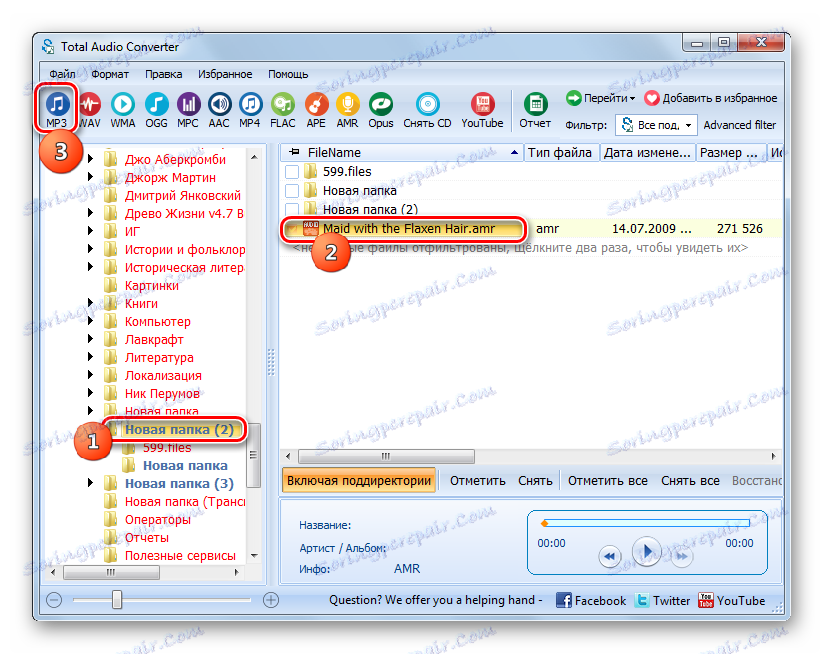Expand the Джо Аберкромби tree folder
Image resolution: width=824 pixels, height=654 pixels.
pyautogui.click(x=90, y=159)
